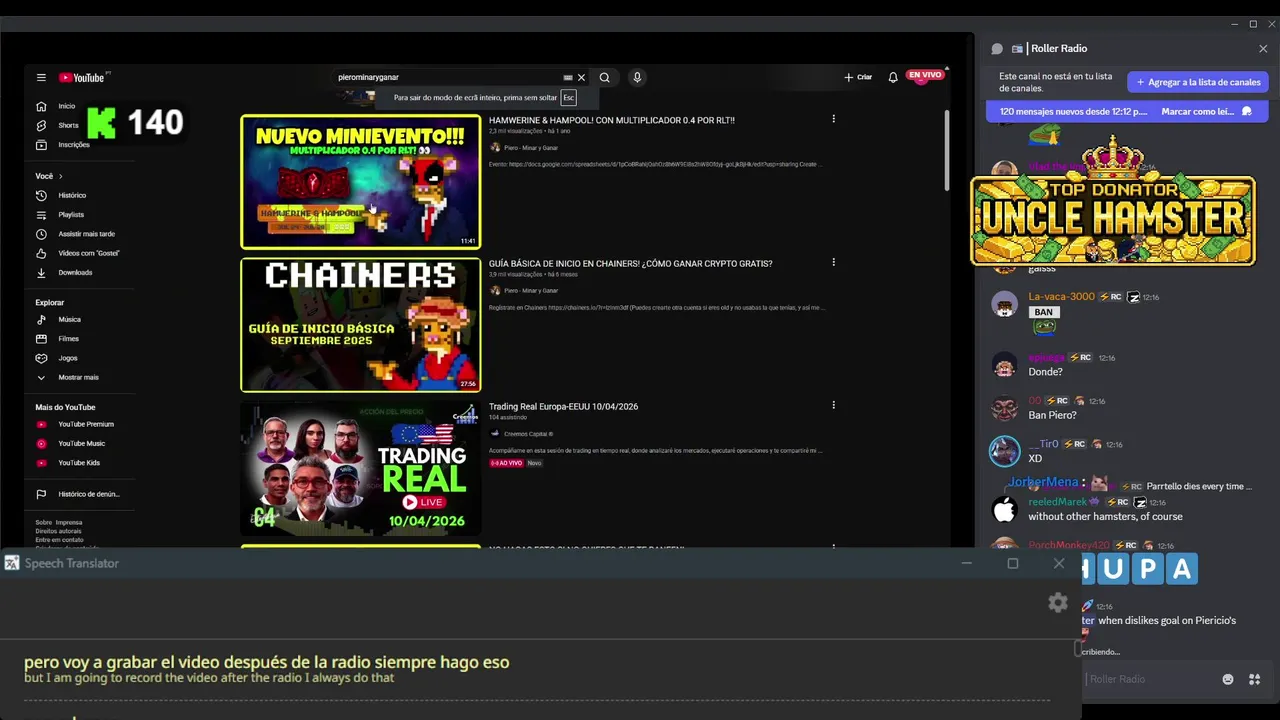Jump to 120 mensajes nuevos banner
Image resolution: width=1280 pixels, height=720 pixels.
tap(1073, 112)
